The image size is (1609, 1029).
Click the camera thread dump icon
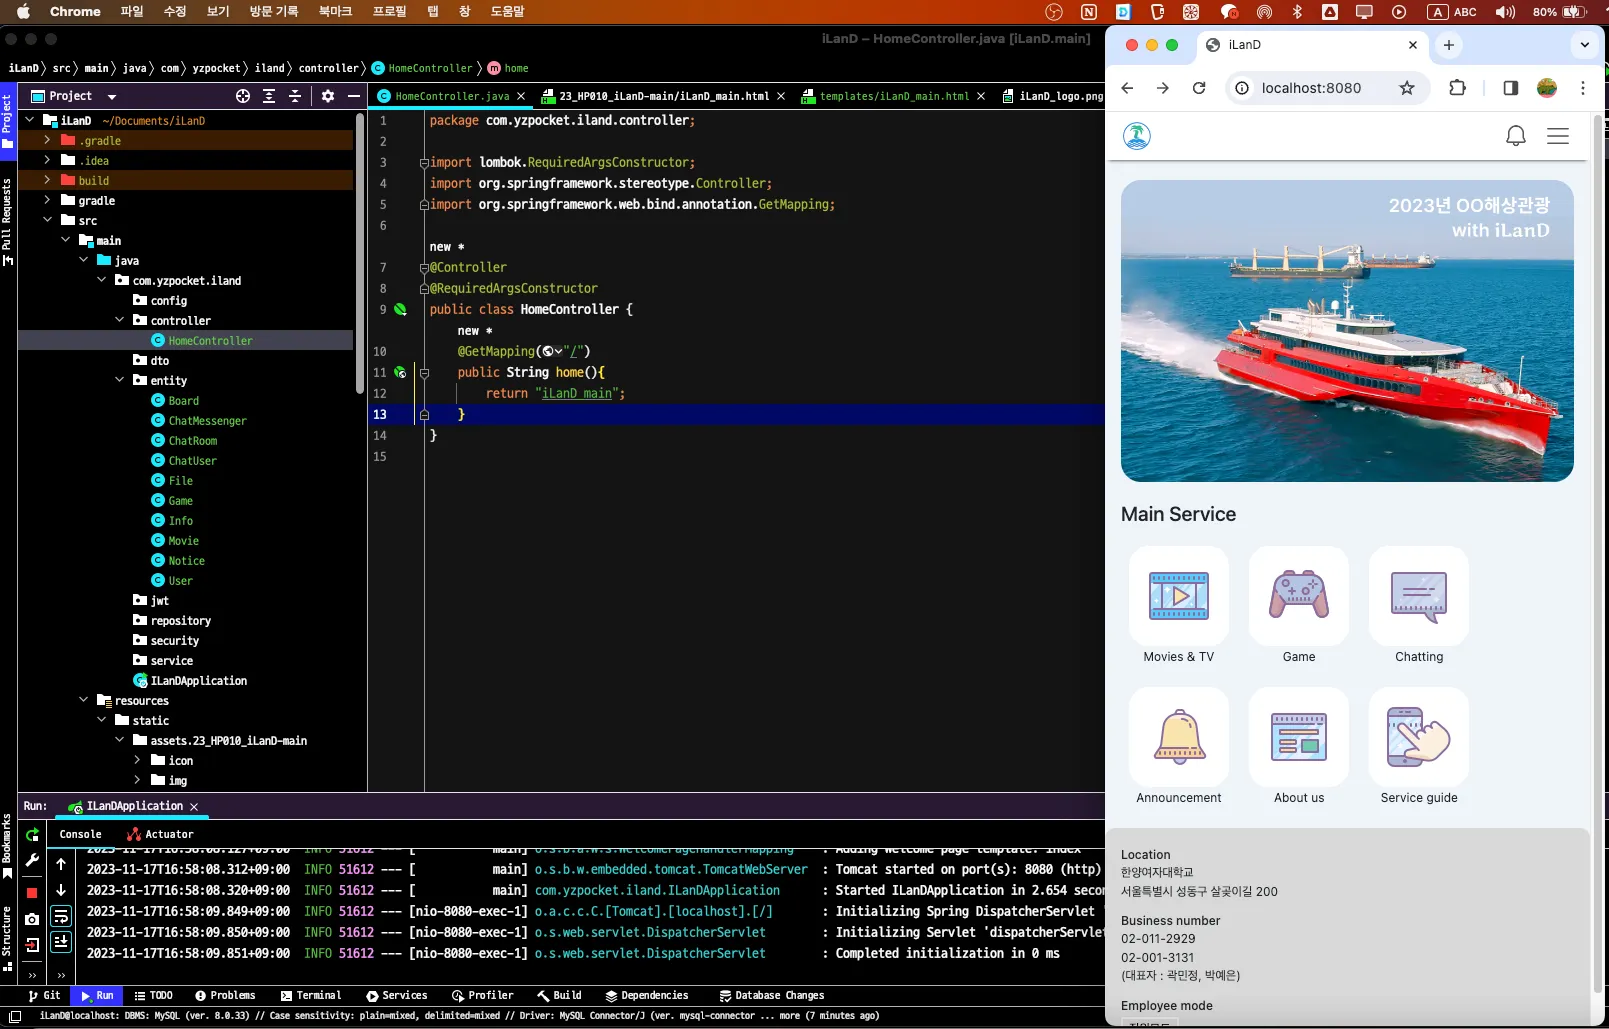(x=32, y=918)
